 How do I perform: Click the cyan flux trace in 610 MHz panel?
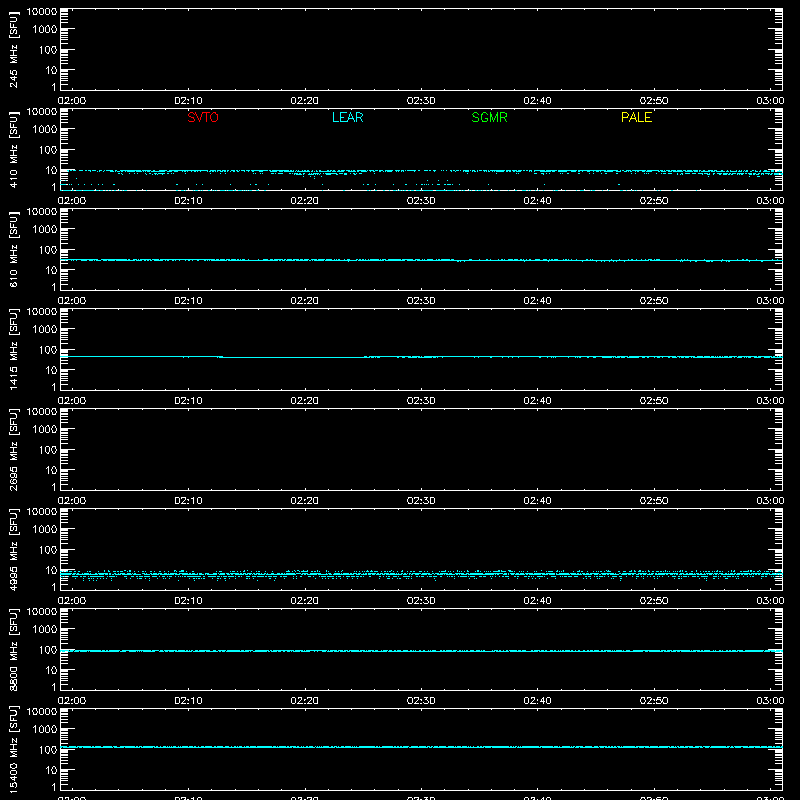click(x=421, y=260)
